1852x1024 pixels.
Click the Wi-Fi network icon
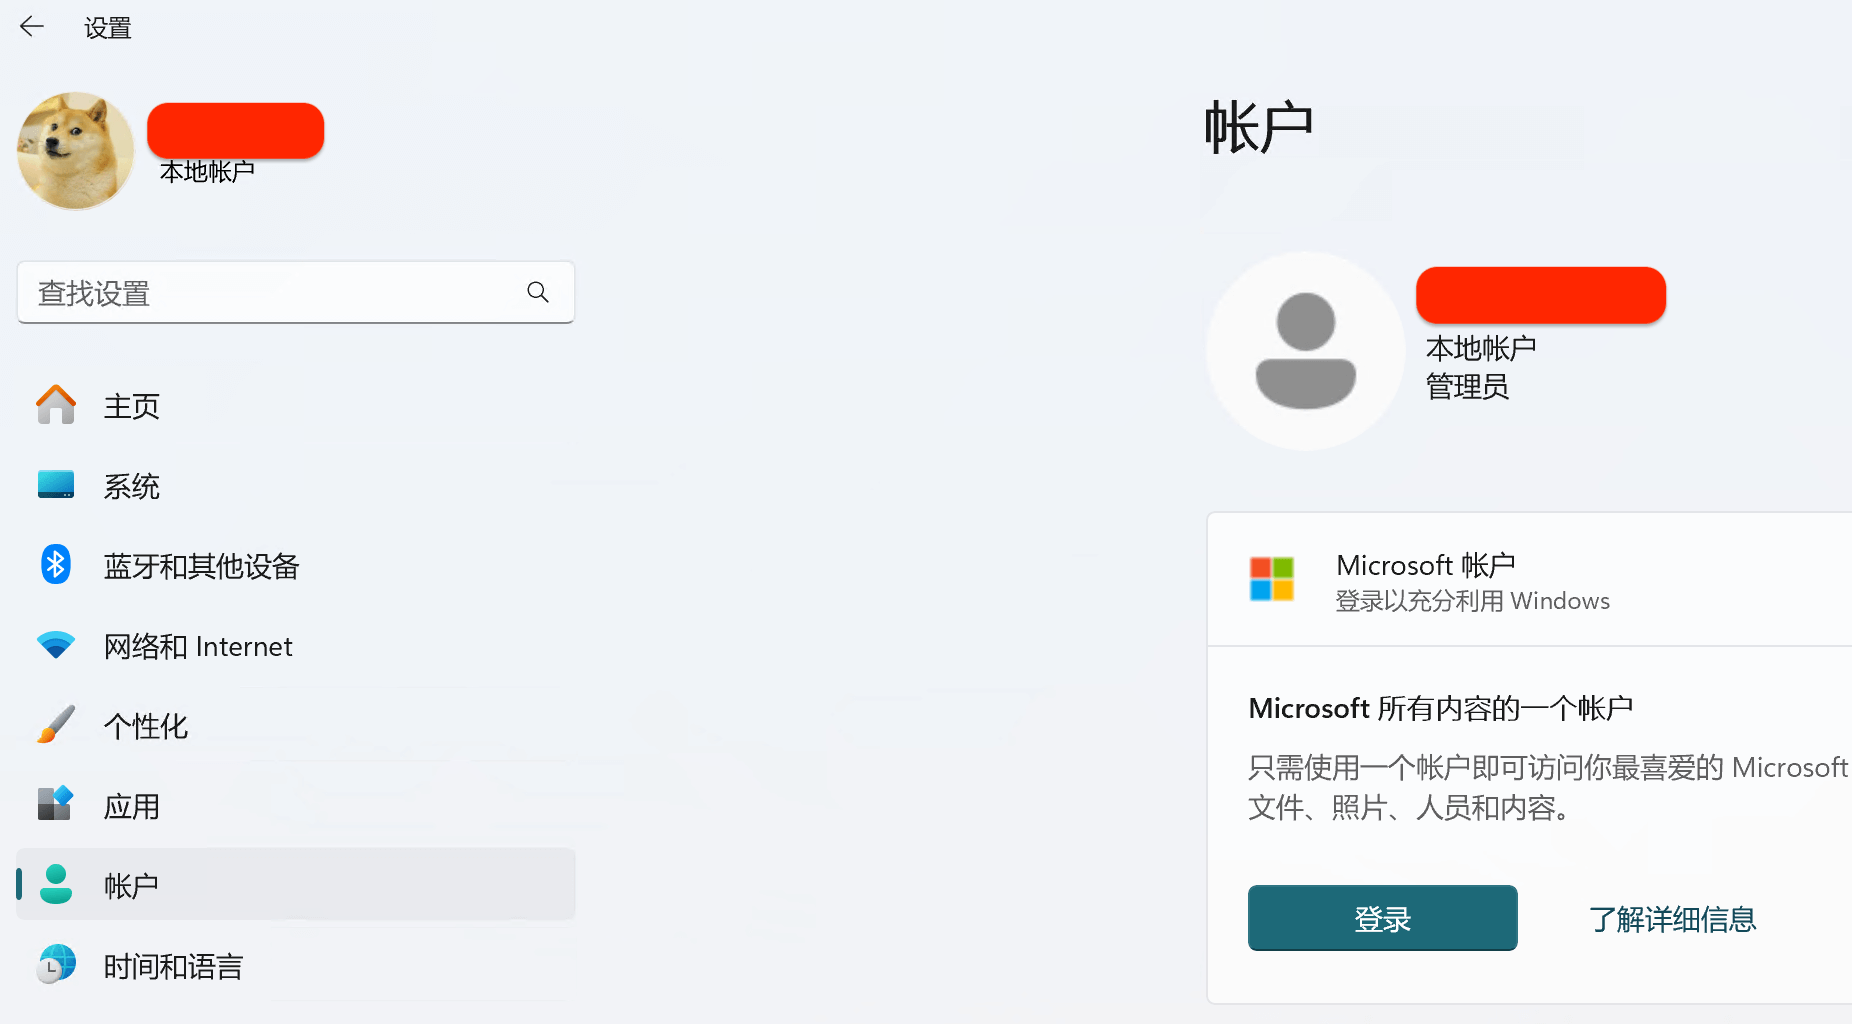[x=56, y=645]
